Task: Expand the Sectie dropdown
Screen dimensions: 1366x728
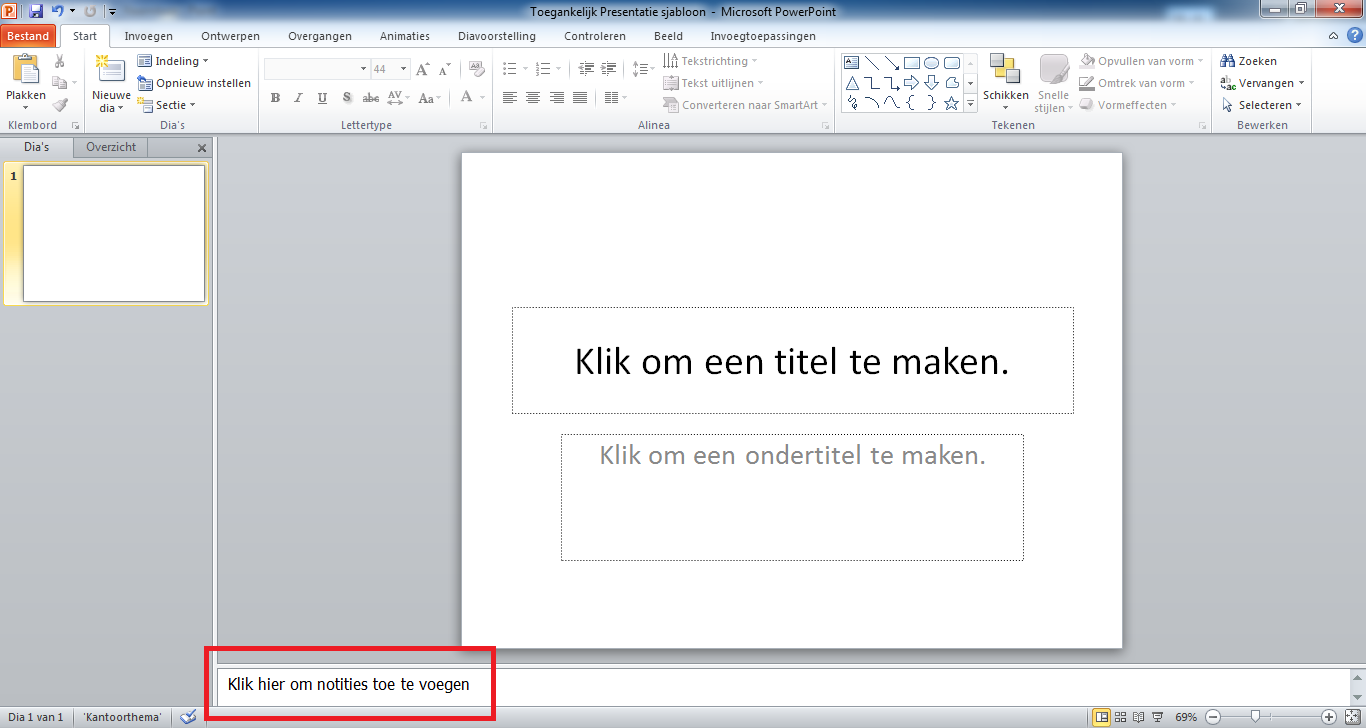Action: pyautogui.click(x=166, y=105)
